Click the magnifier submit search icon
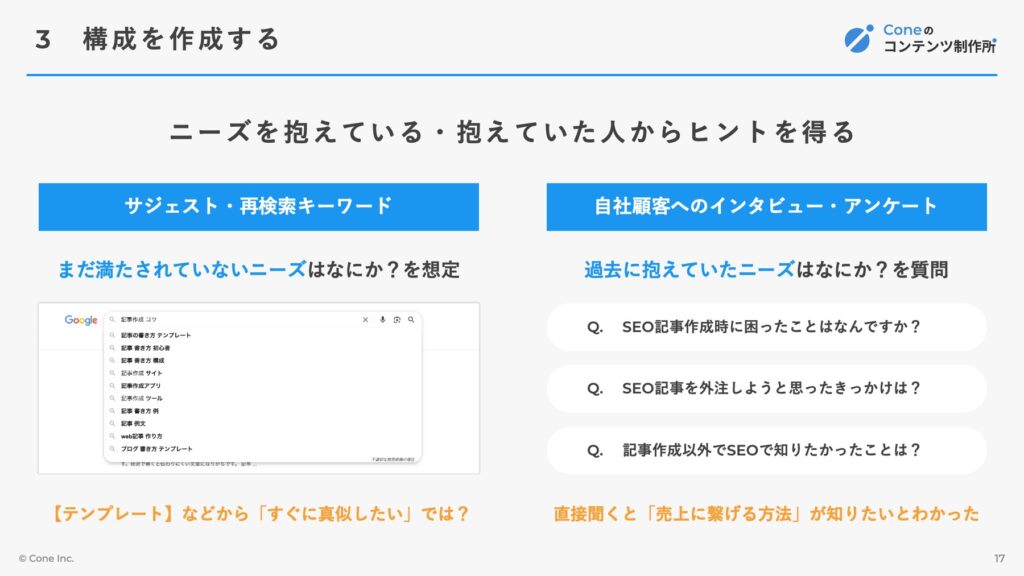 pyautogui.click(x=411, y=319)
